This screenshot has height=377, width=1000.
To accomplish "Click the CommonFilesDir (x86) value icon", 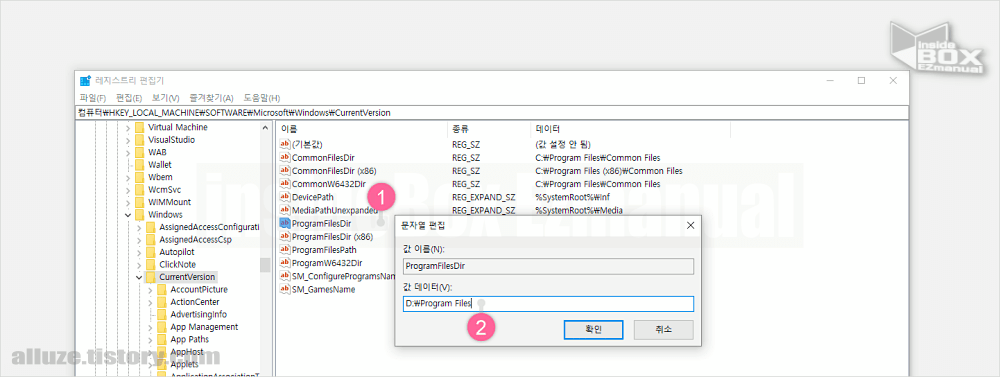I will point(285,170).
